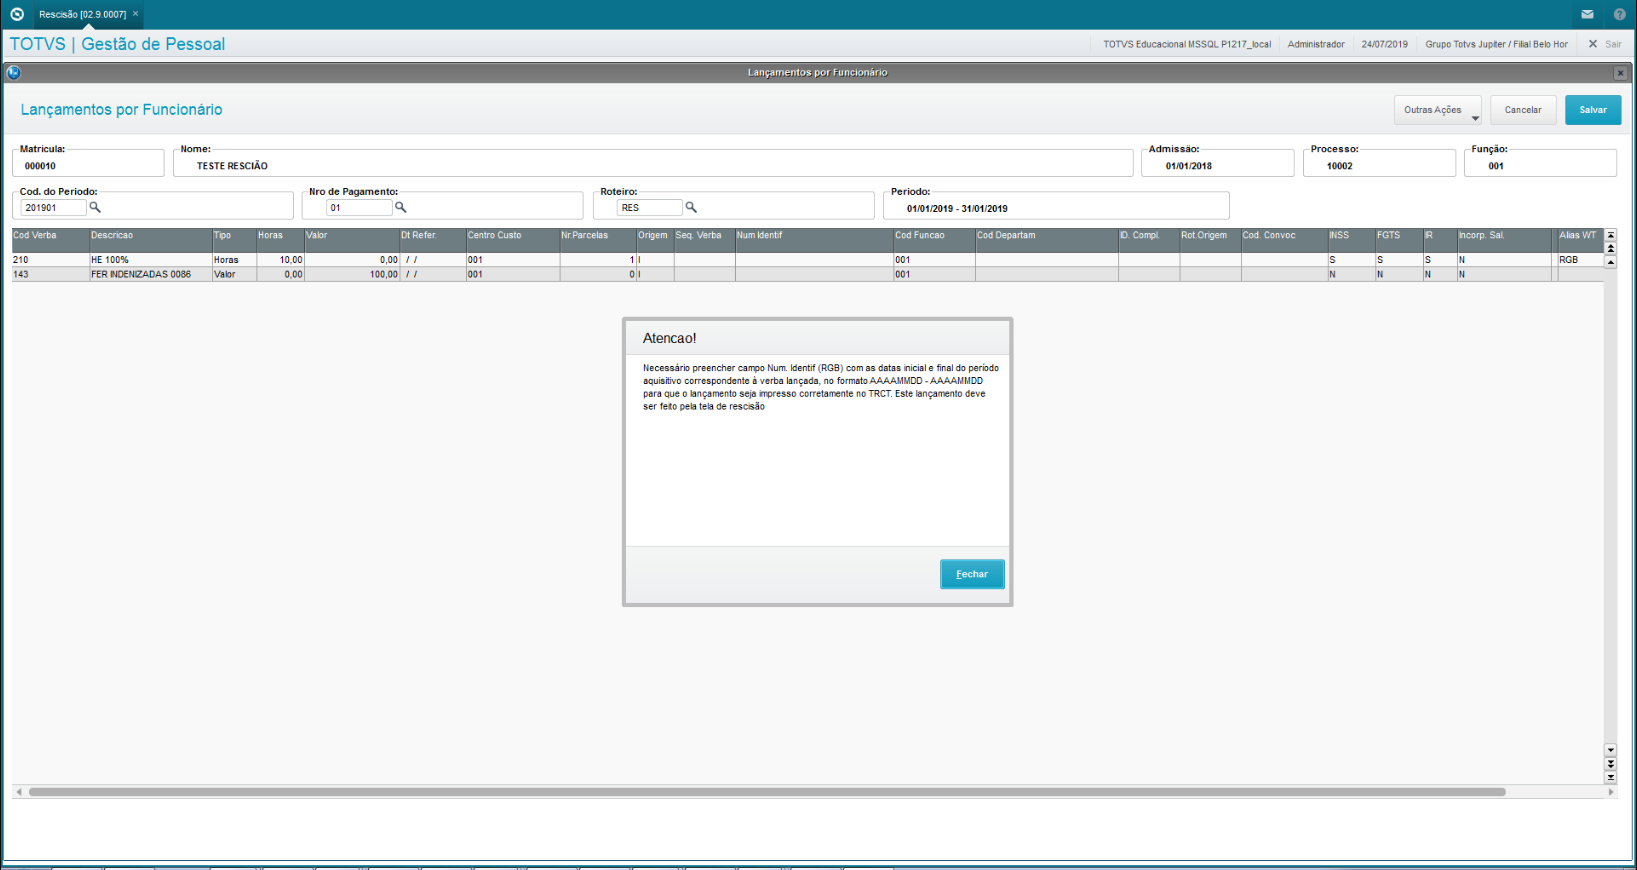Click the Cancelar button
The height and width of the screenshot is (870, 1637).
point(1523,110)
